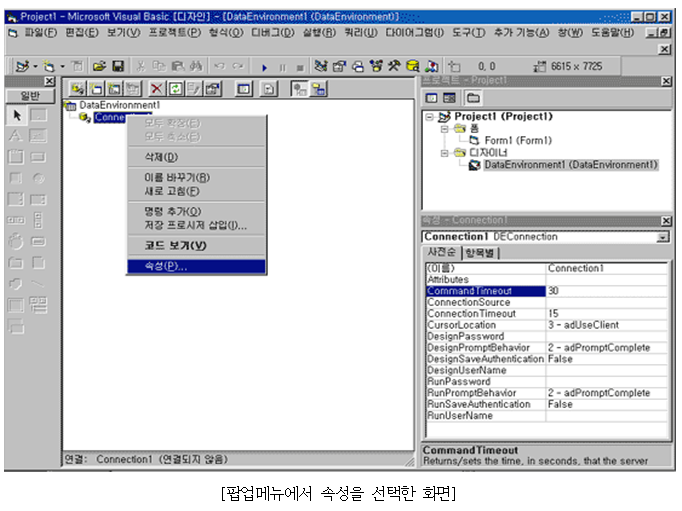Screen dimensions: 682x511
Task: Collapse the 디자이너 folder node
Action: (x=444, y=153)
